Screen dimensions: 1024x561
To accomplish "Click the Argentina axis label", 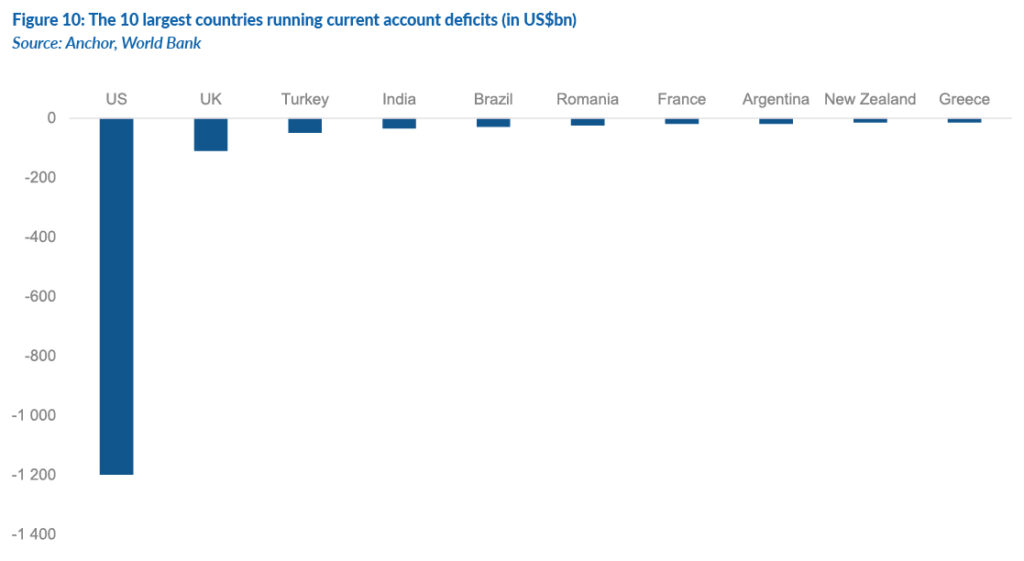I will tap(776, 99).
